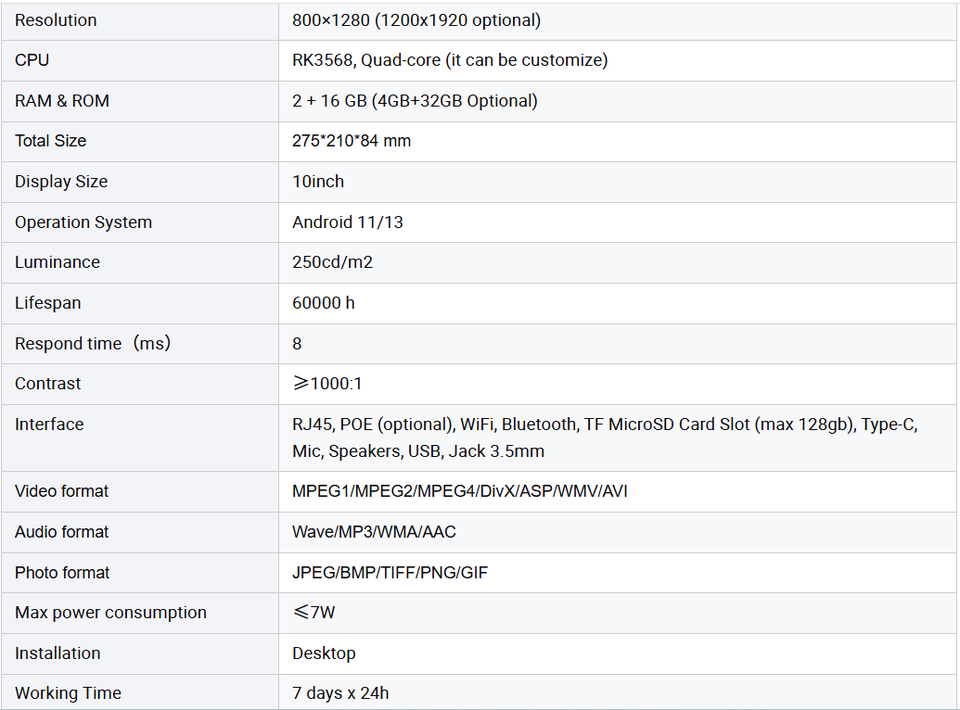Screen dimensions: 960x710
Task: Click the Interface row label
Action: point(49,424)
